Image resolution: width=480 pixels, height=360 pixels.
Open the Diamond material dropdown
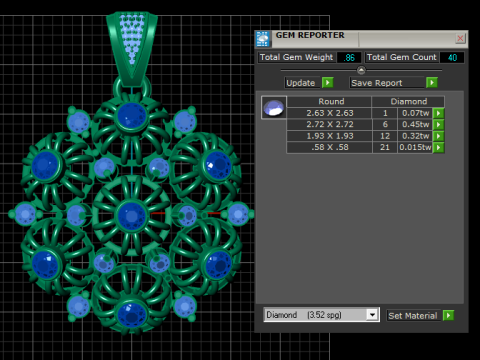pos(372,315)
